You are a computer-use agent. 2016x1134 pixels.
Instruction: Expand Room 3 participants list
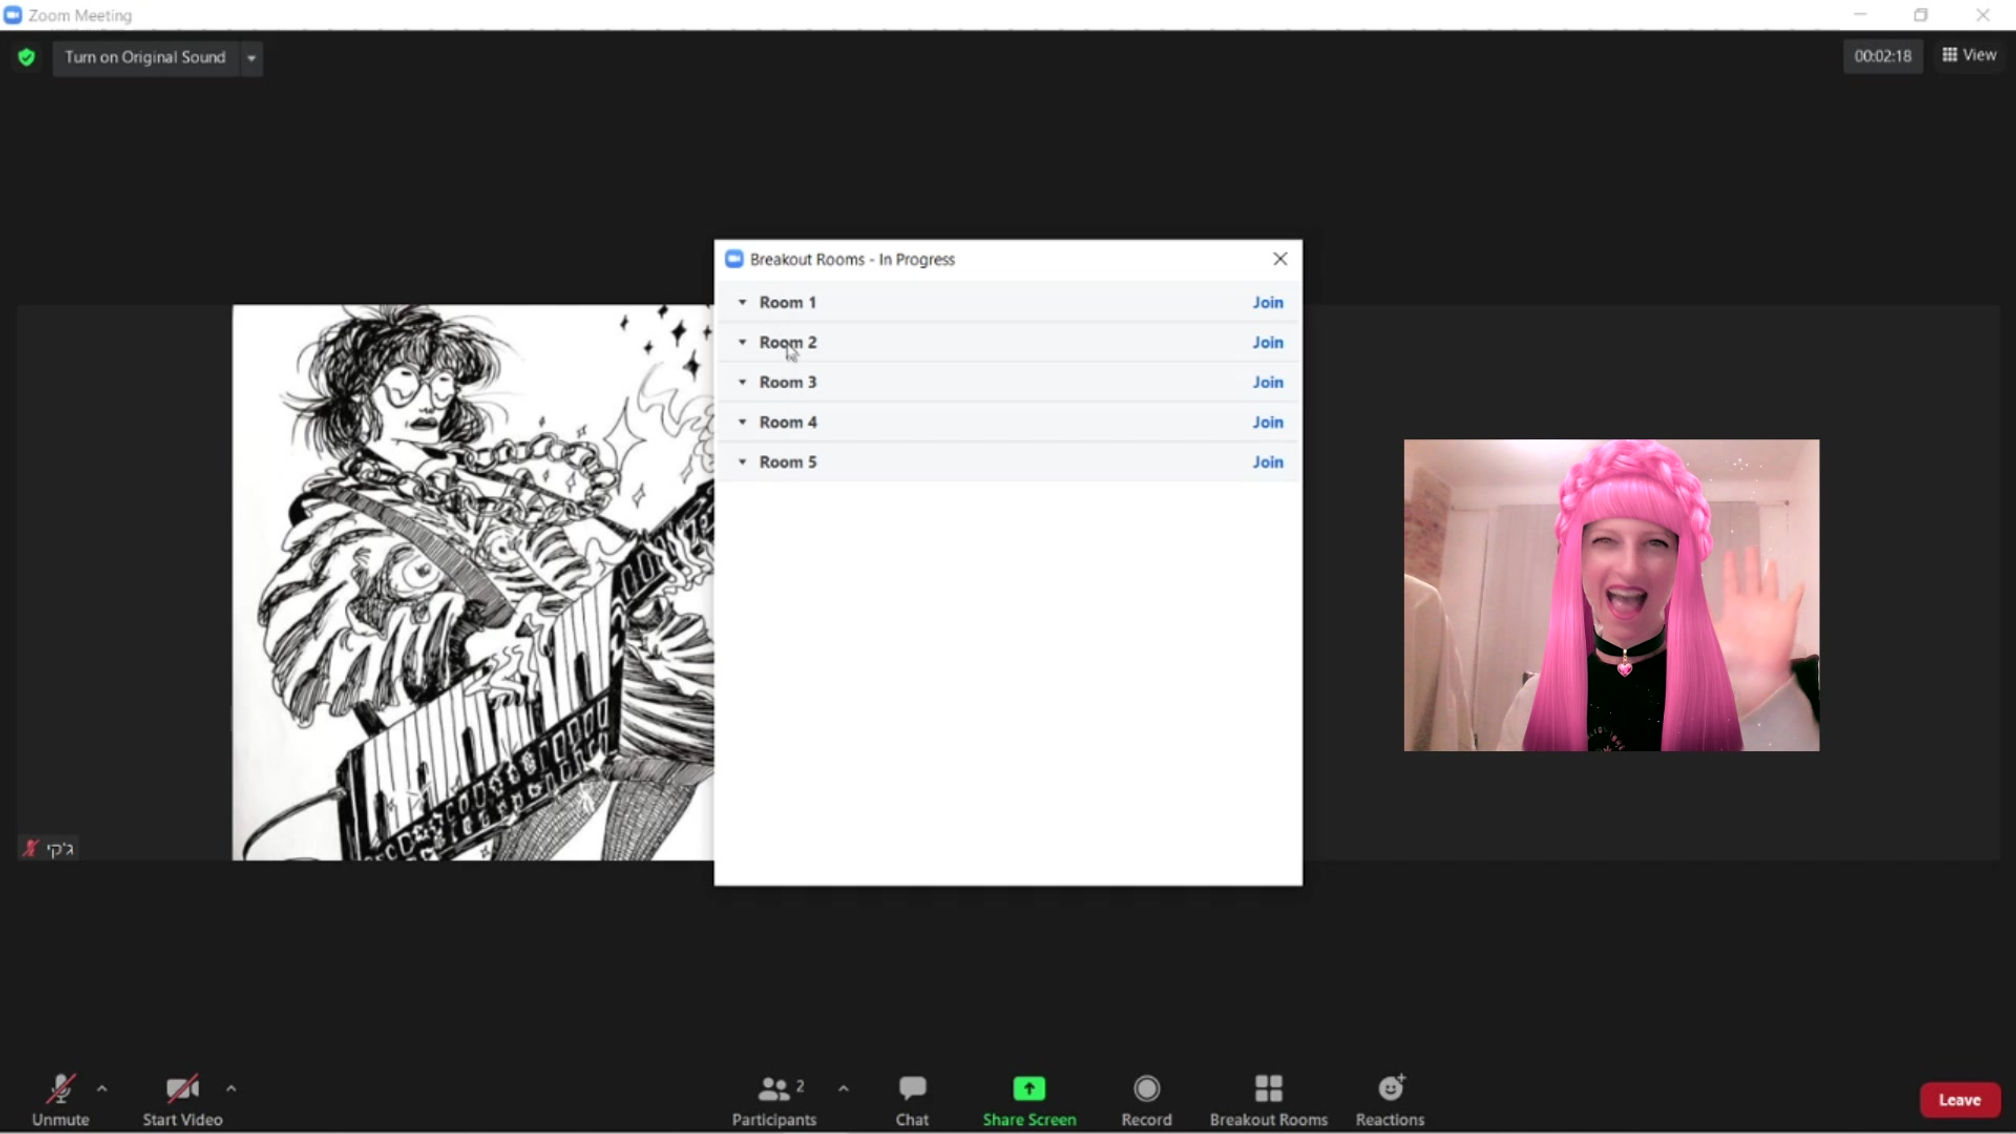coord(742,382)
